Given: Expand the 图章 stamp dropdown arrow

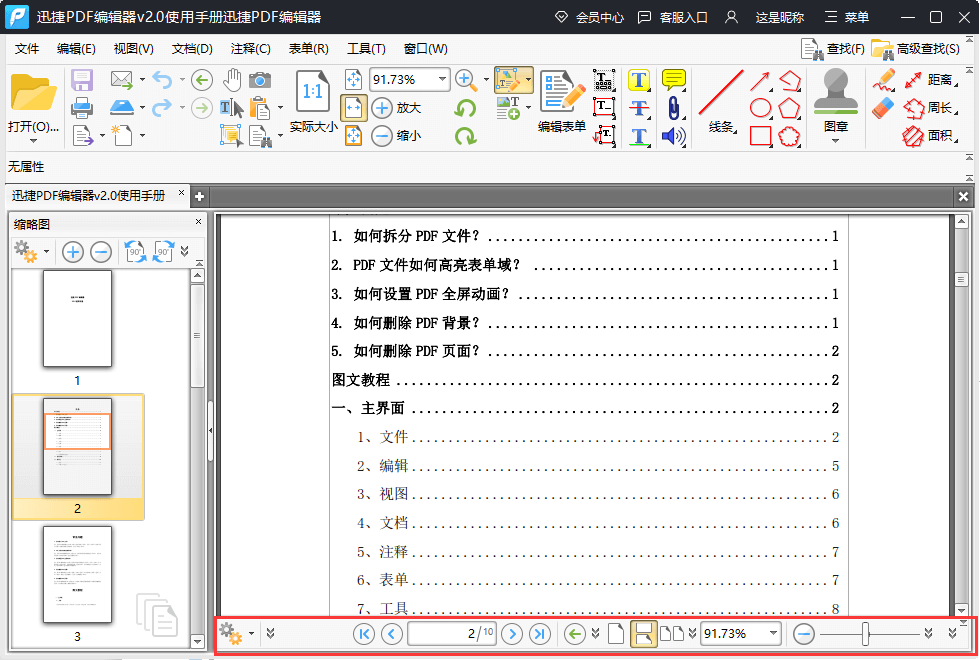Looking at the screenshot, I should coord(836,141).
